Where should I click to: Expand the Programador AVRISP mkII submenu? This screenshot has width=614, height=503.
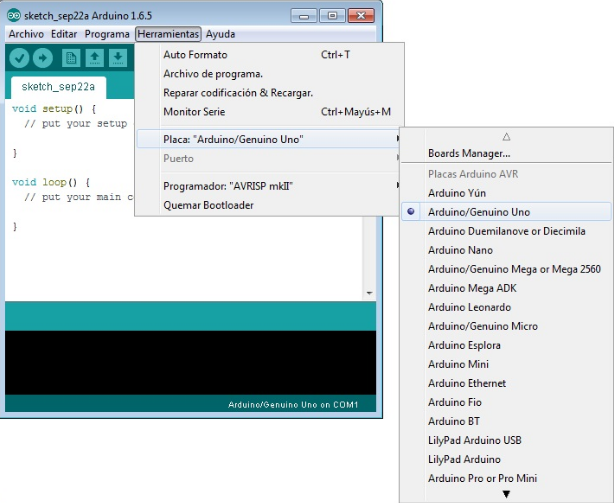pyautogui.click(x=269, y=186)
